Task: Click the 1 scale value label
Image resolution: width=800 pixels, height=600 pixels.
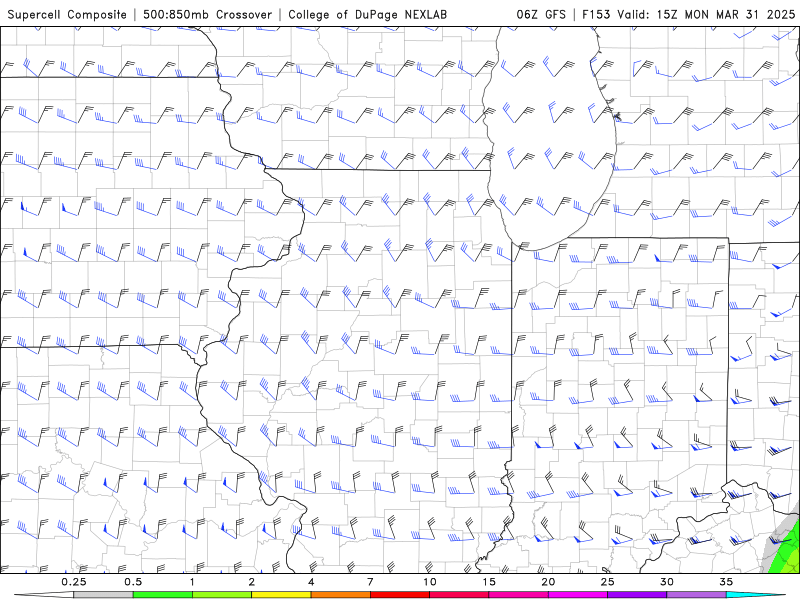Action: click(192, 582)
